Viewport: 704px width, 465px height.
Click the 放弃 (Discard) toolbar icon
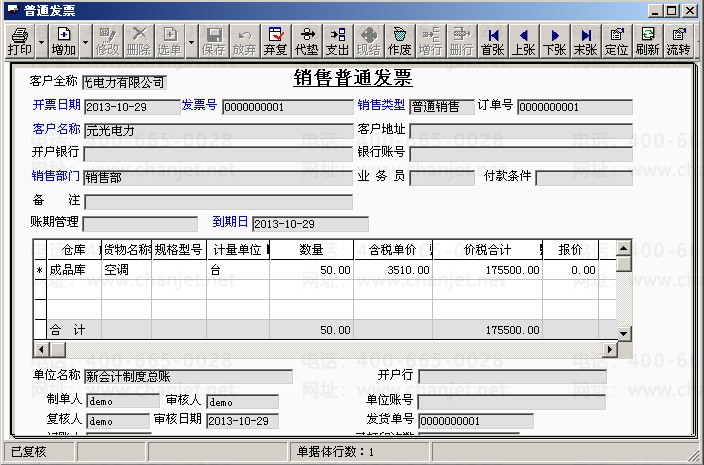coord(245,41)
